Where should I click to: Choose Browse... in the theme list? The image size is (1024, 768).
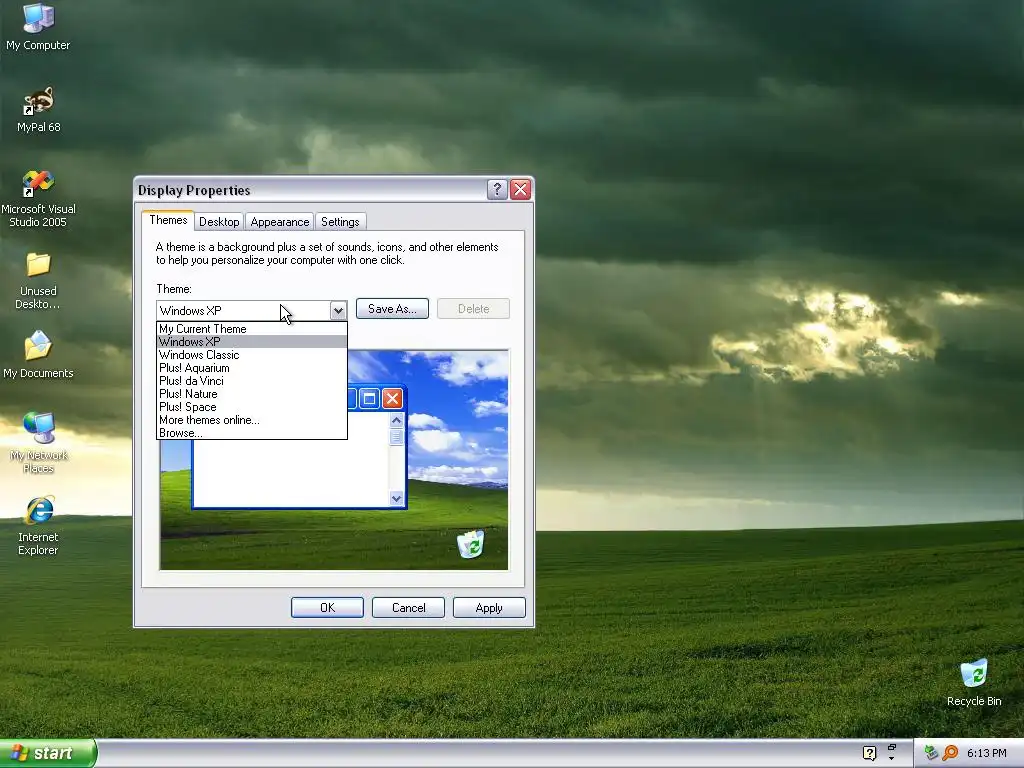(x=251, y=433)
